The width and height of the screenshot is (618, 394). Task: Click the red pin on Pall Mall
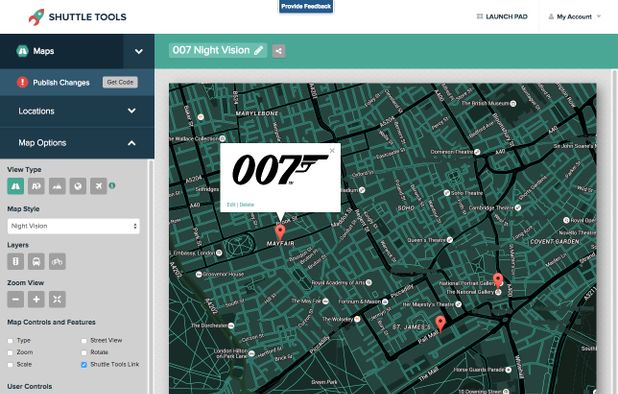[440, 323]
